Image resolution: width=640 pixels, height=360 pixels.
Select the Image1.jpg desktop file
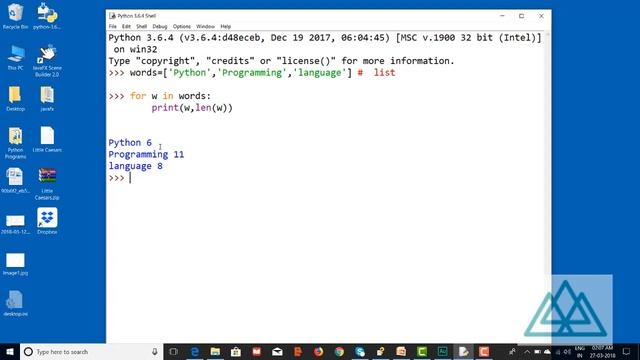16,264
